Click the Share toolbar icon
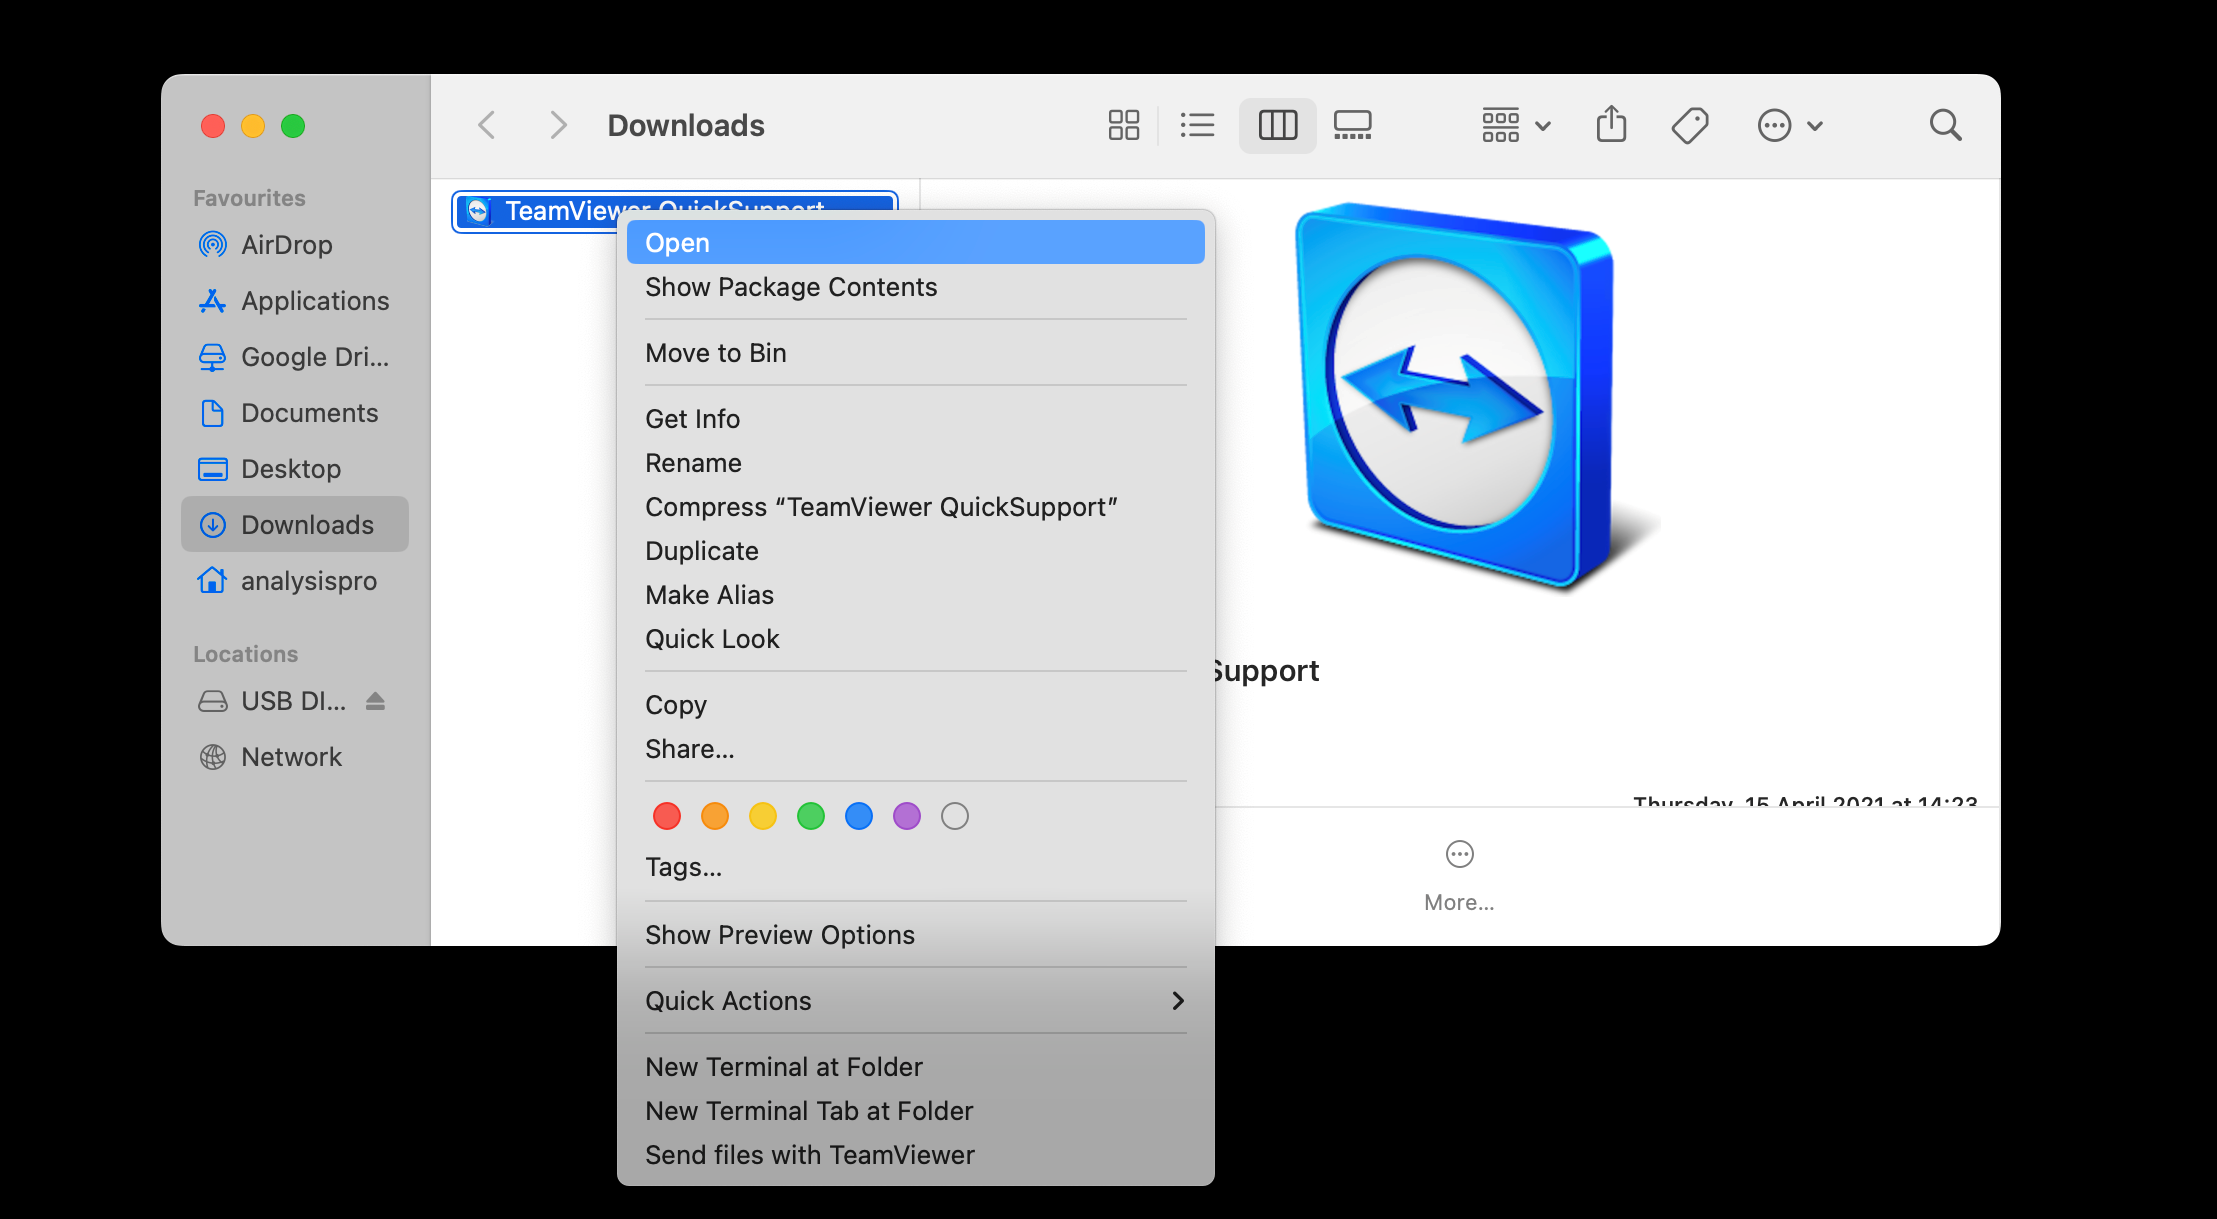Image resolution: width=2217 pixels, height=1219 pixels. tap(1611, 124)
